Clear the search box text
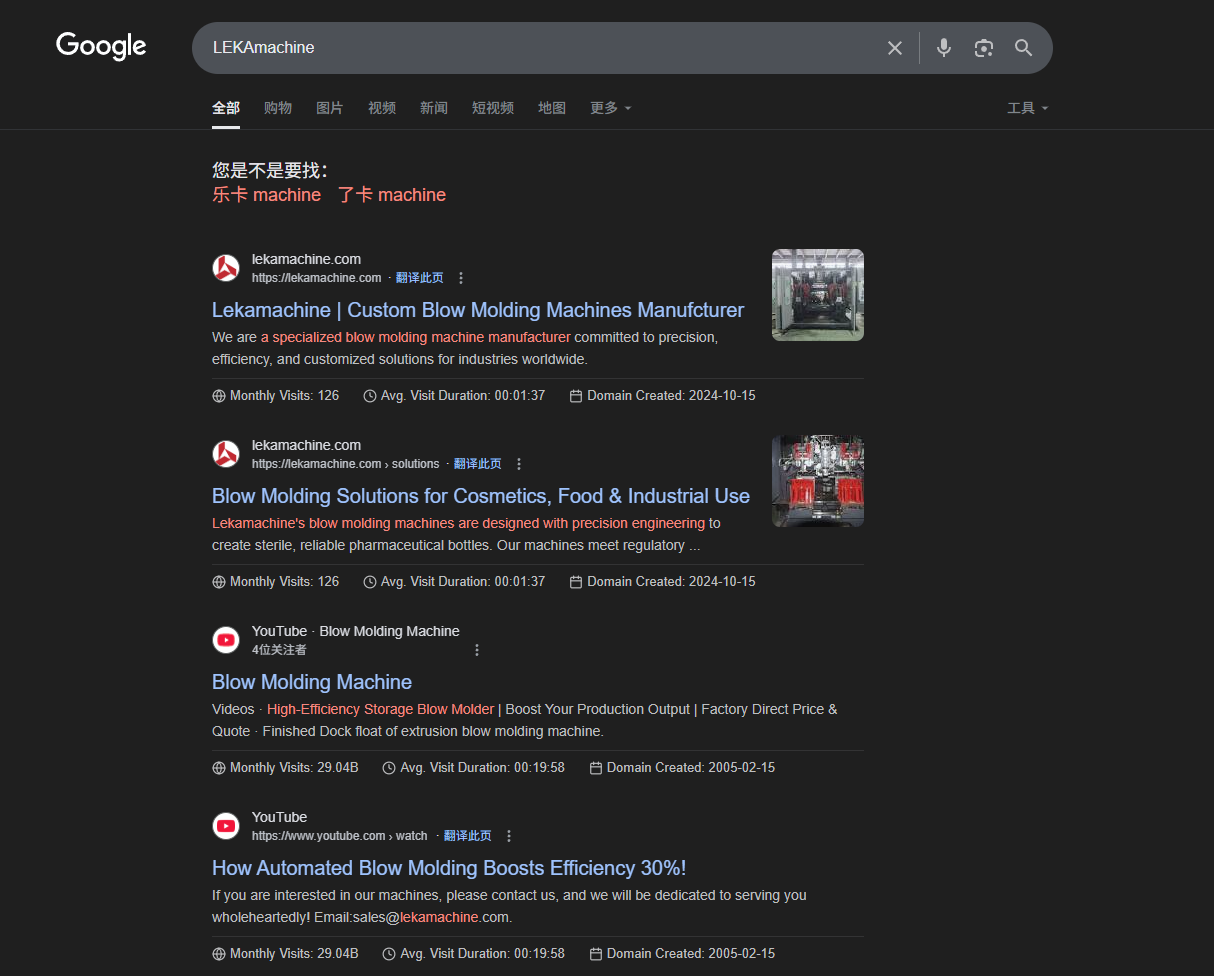The height and width of the screenshot is (976, 1214). [x=894, y=48]
